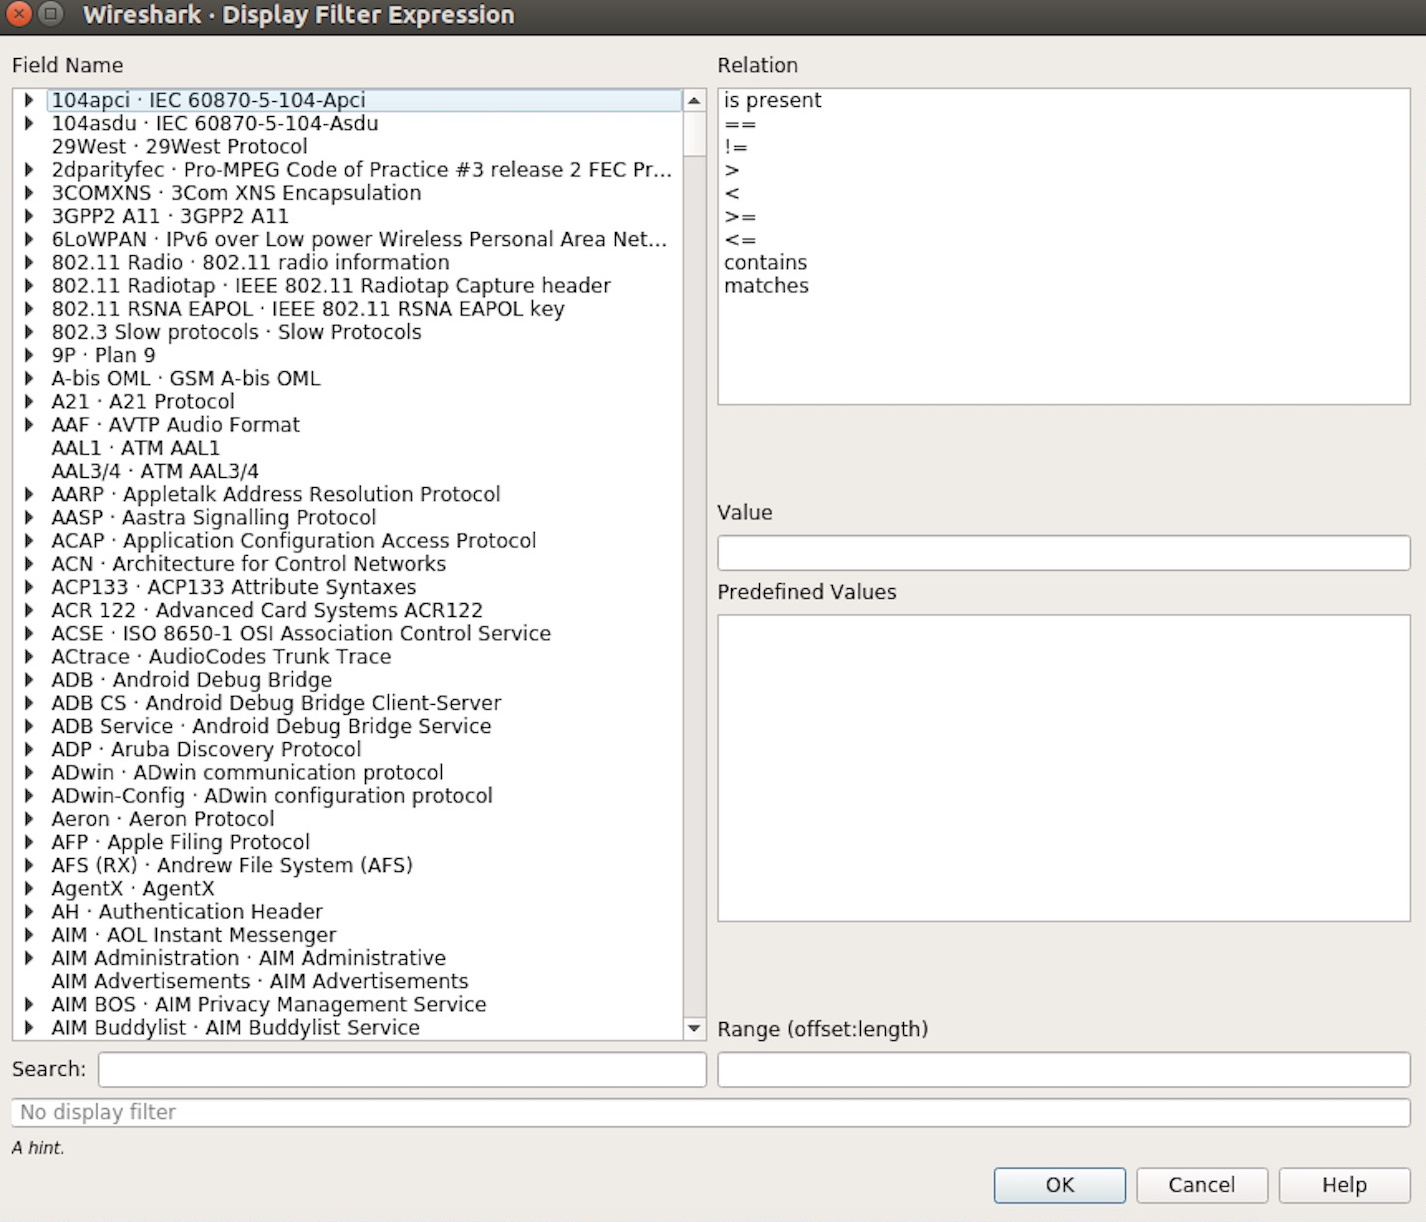Expand the AIM AOL Instant Messenger entry
Image resolution: width=1426 pixels, height=1222 pixels.
pos(28,934)
